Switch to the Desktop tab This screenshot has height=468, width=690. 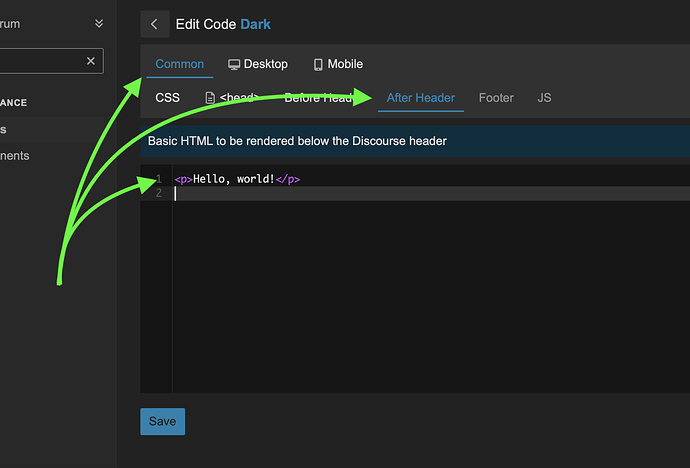click(258, 64)
